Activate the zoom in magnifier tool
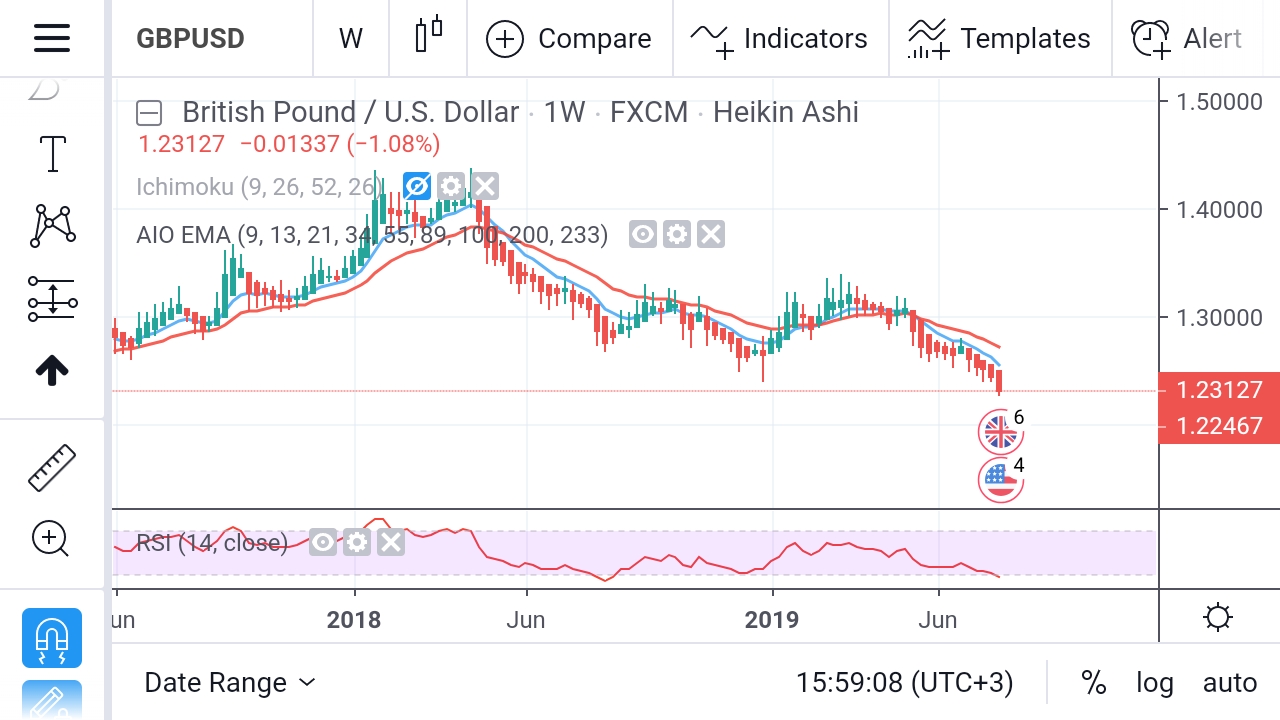 pyautogui.click(x=51, y=539)
